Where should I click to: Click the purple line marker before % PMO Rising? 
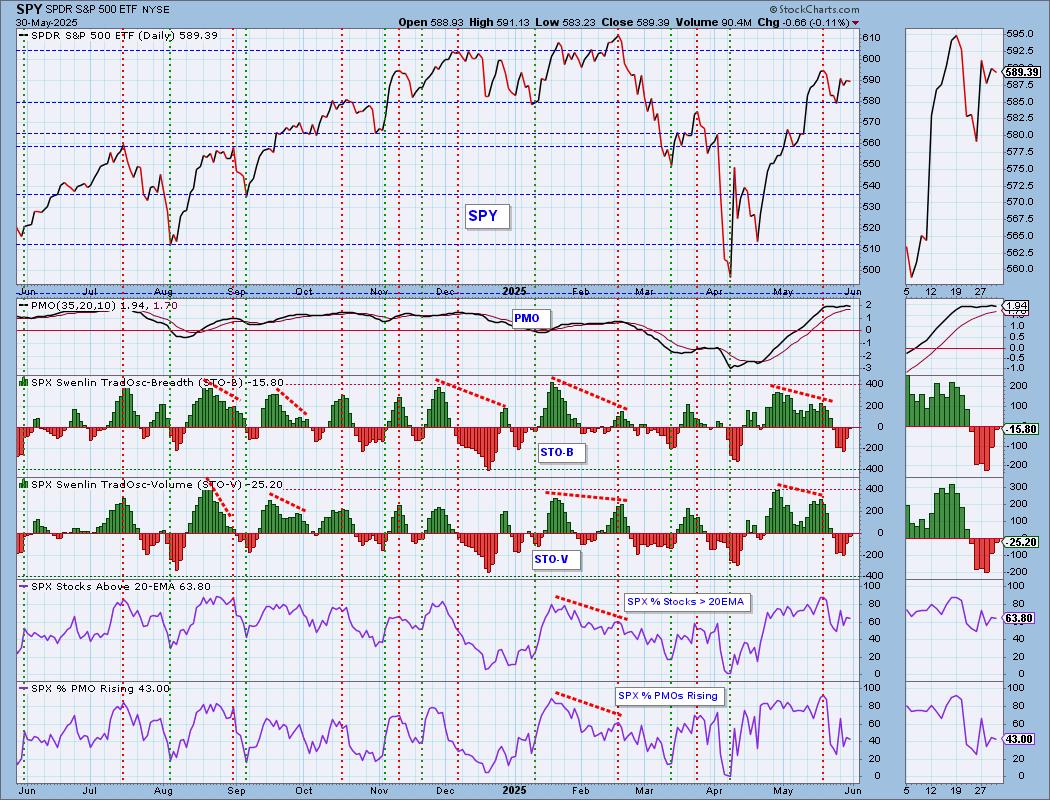coord(23,689)
